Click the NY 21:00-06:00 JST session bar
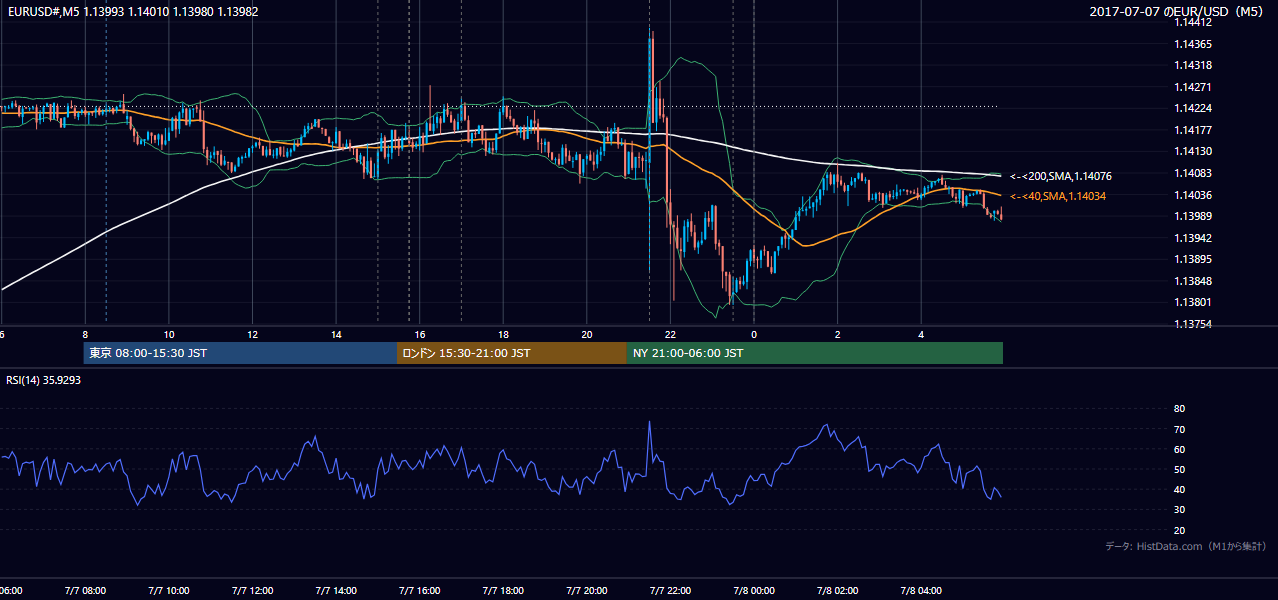This screenshot has height=600, width=1278. [815, 353]
